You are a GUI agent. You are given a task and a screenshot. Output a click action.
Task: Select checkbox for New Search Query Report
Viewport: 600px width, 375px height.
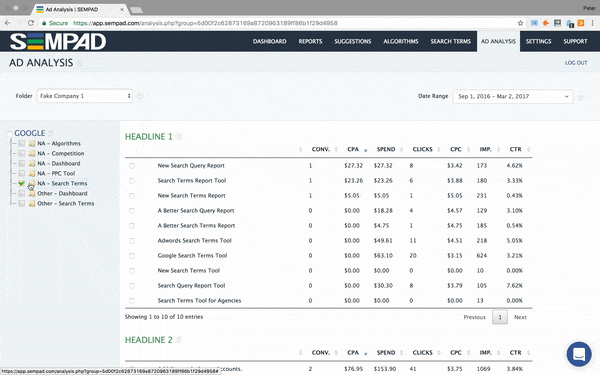[x=132, y=166]
